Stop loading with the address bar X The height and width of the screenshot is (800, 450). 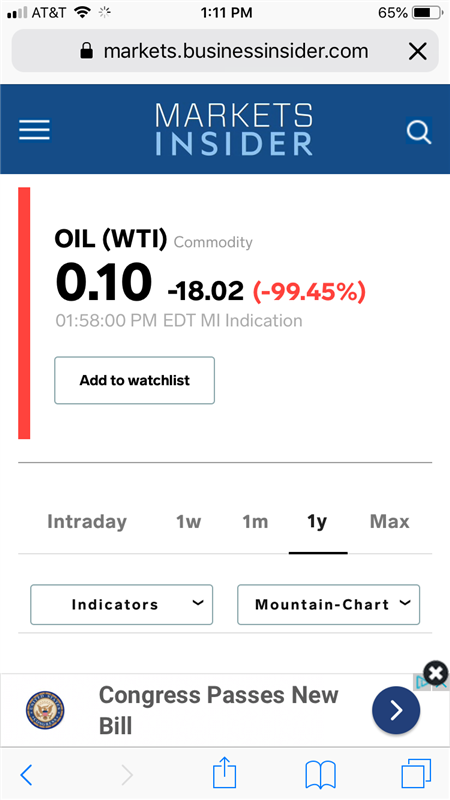click(x=418, y=51)
